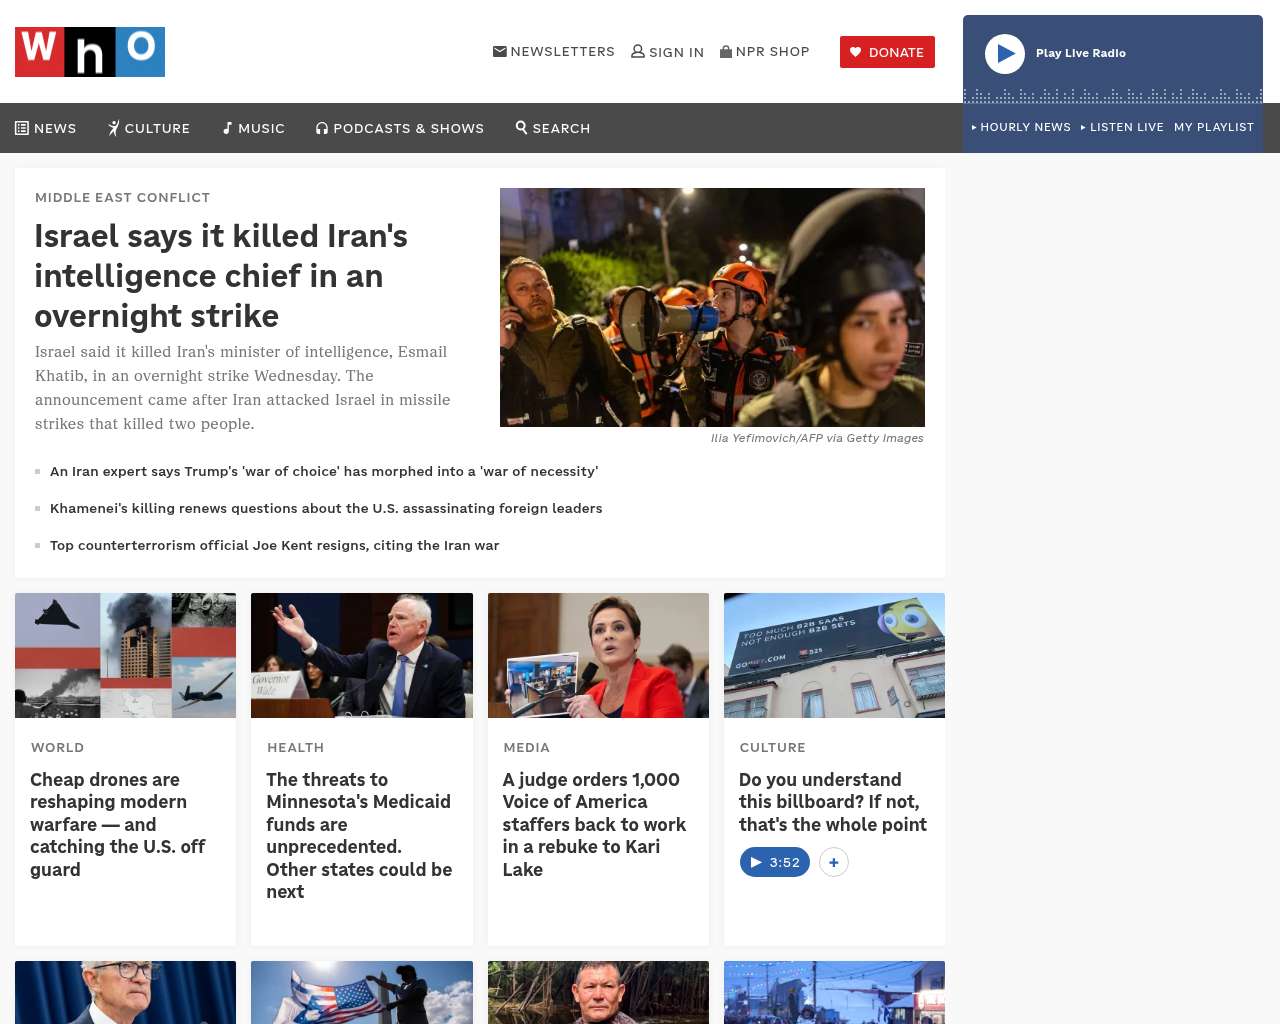Play the 3:52 billboard story audio
Image resolution: width=1280 pixels, height=1024 pixels.
[x=774, y=862]
